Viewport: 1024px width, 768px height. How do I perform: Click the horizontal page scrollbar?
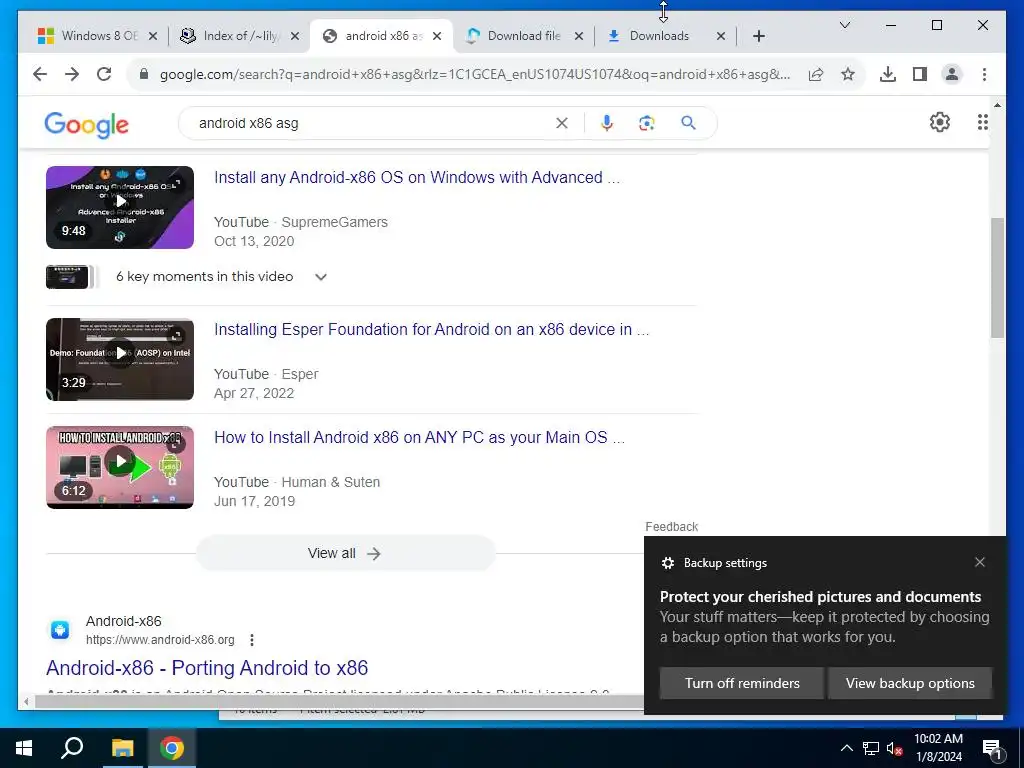338,702
